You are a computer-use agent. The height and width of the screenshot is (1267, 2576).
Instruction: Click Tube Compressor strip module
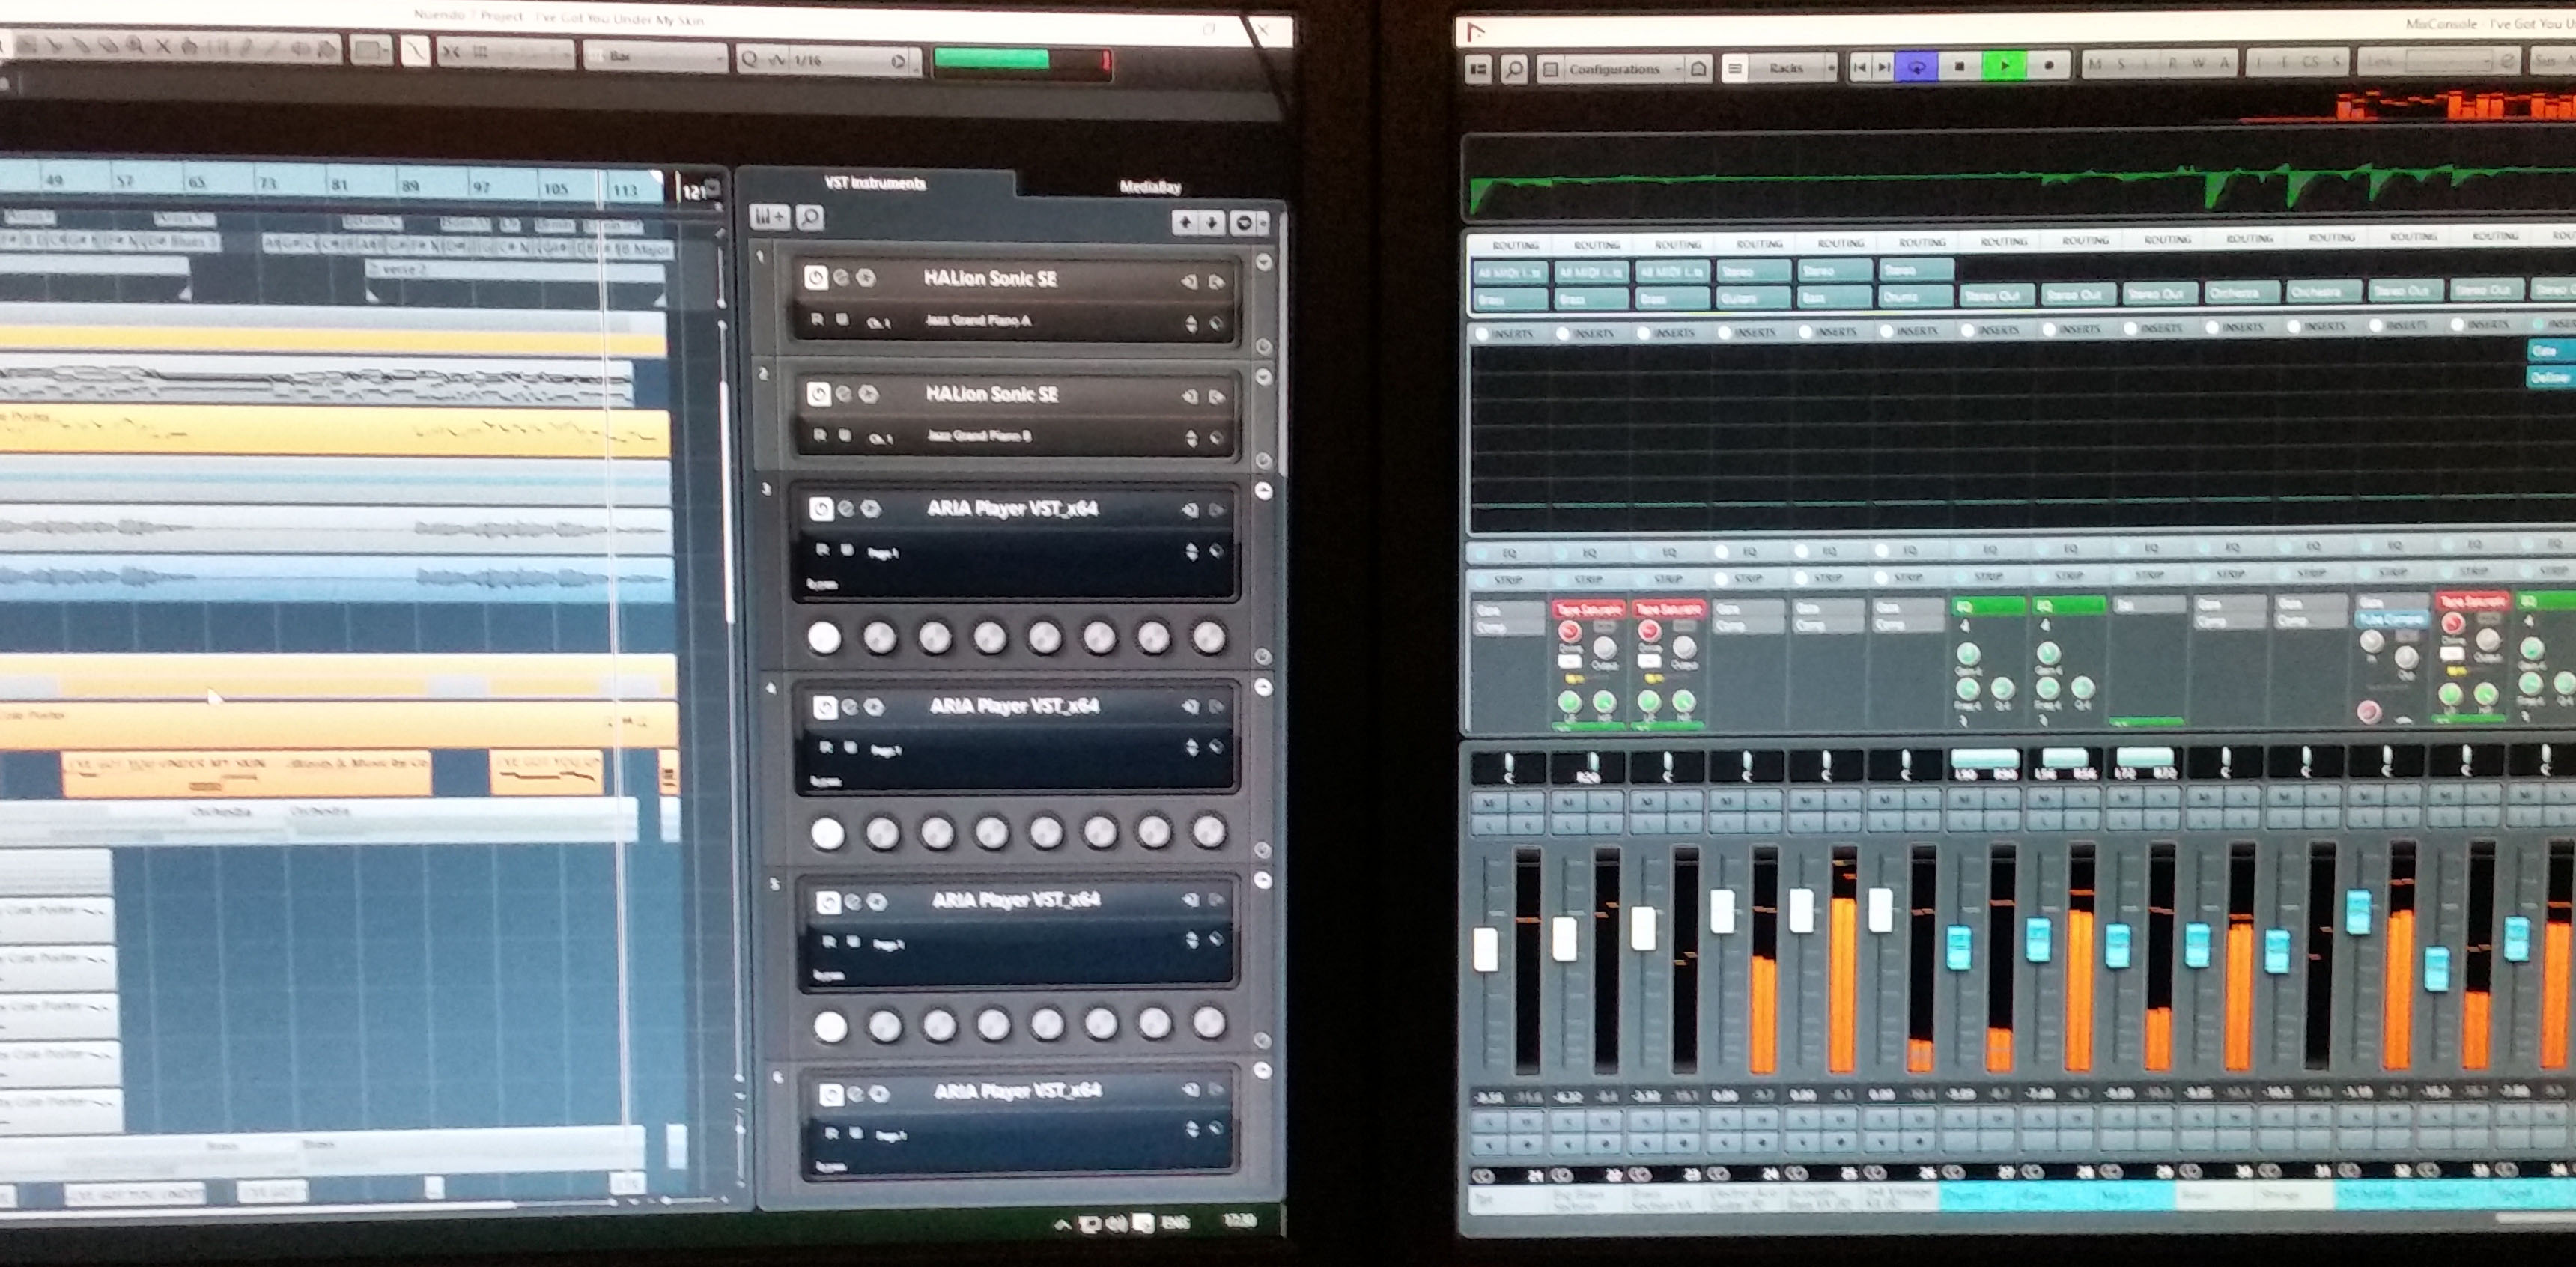tap(2391, 619)
